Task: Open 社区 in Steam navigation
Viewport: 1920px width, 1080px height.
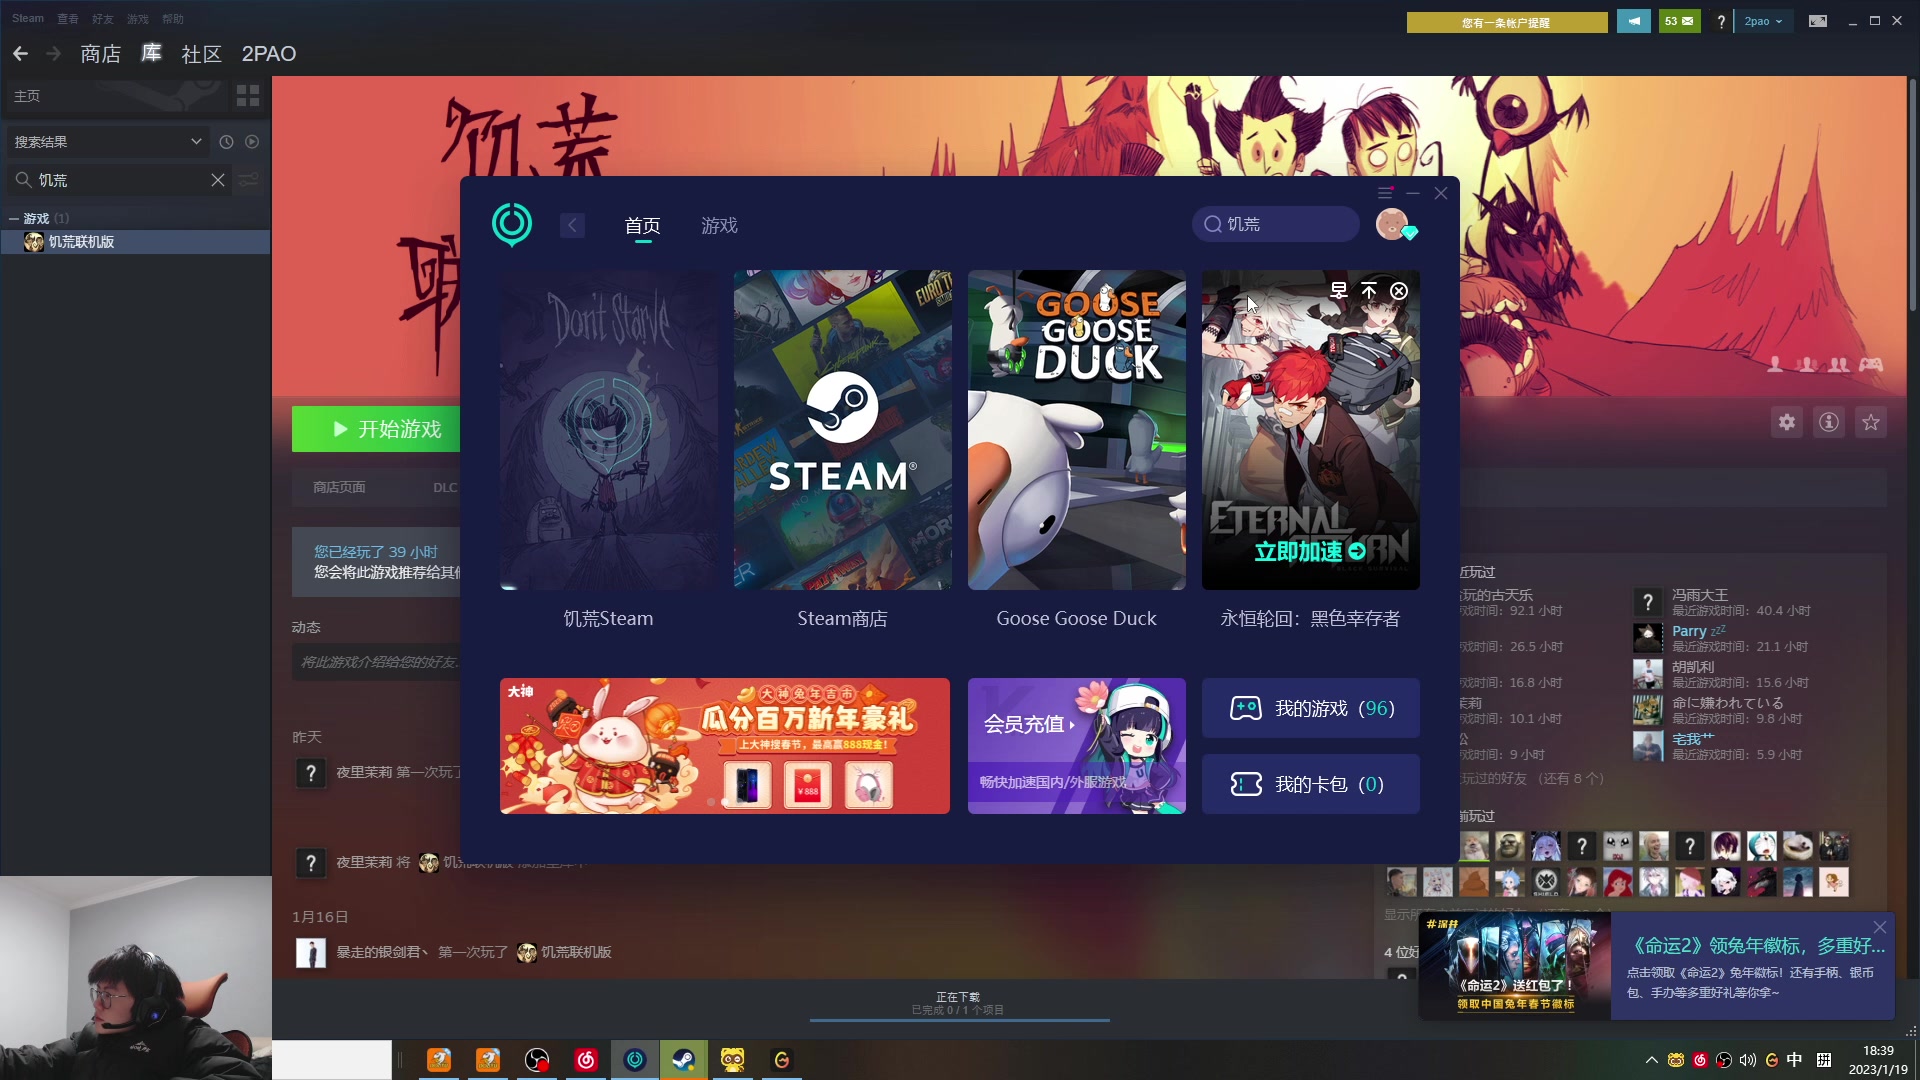Action: point(201,54)
